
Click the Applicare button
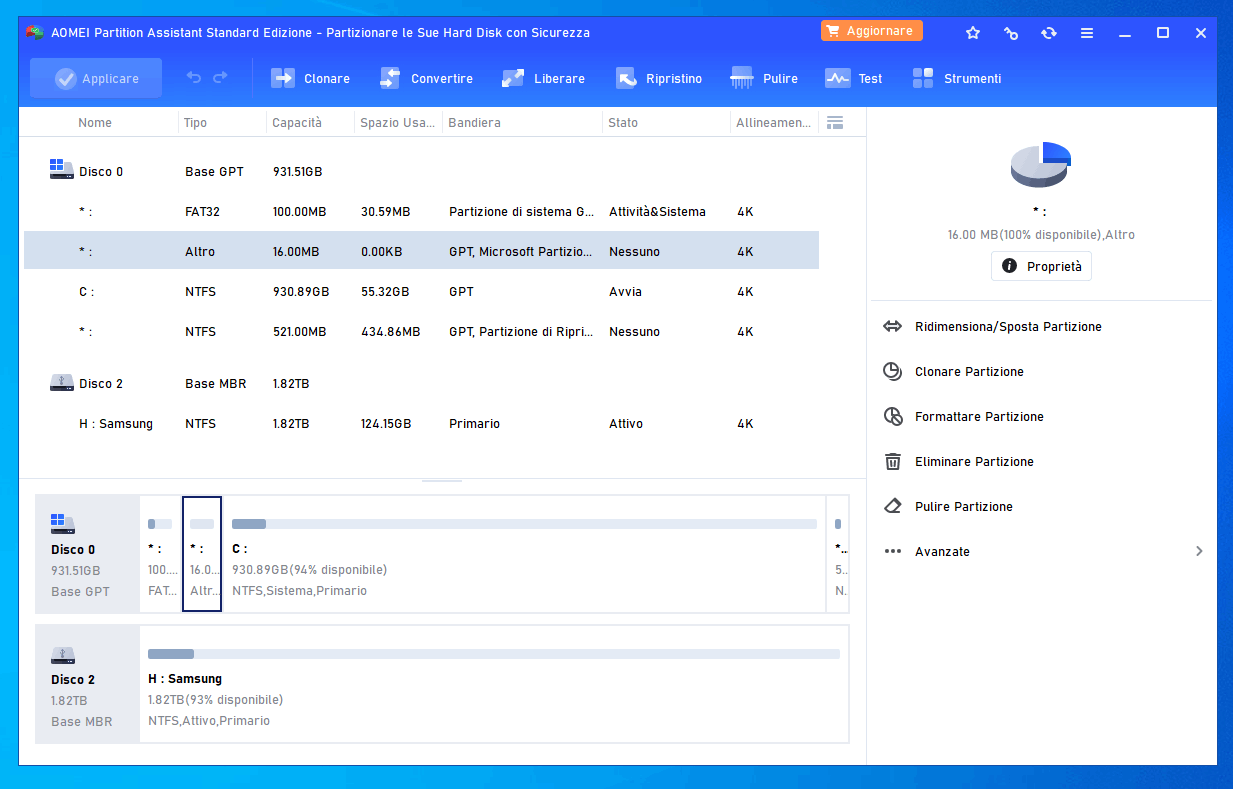[96, 78]
